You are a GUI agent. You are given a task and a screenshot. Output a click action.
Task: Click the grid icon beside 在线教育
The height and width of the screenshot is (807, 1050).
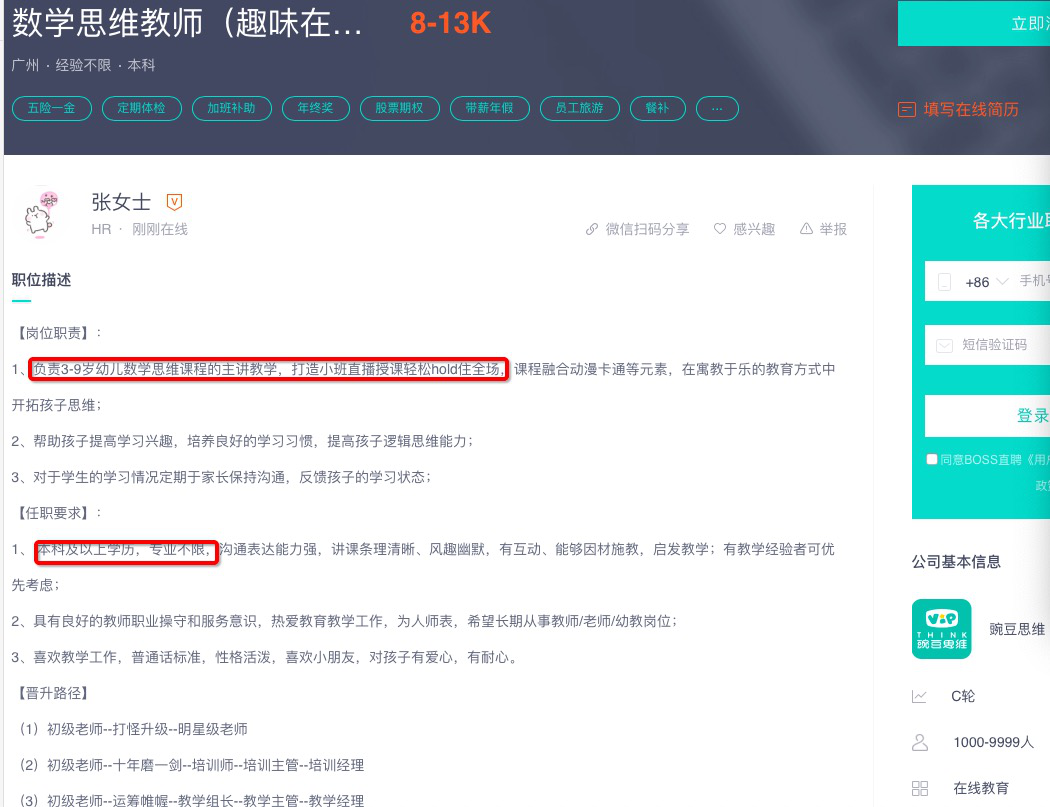(x=921, y=787)
